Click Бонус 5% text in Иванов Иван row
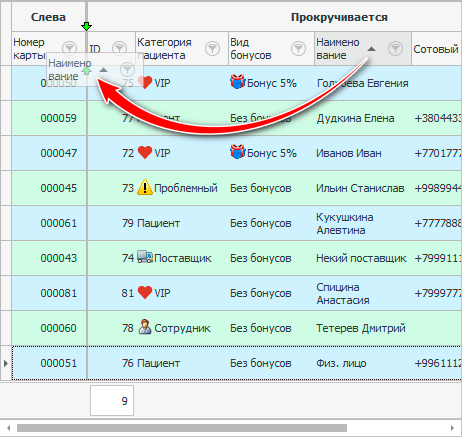This screenshot has height=437, width=462. tap(272, 153)
